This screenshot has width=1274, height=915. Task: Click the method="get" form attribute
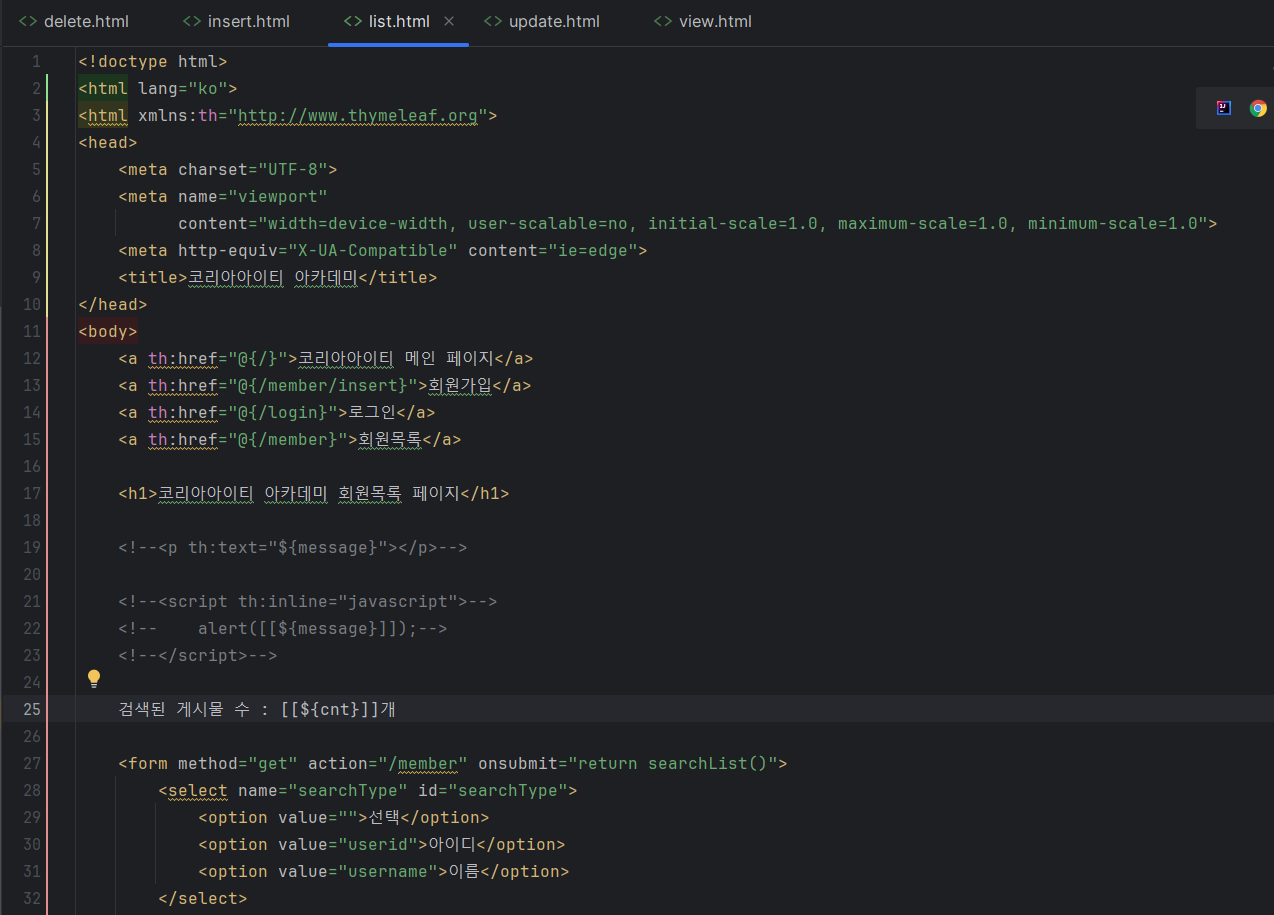point(238,763)
